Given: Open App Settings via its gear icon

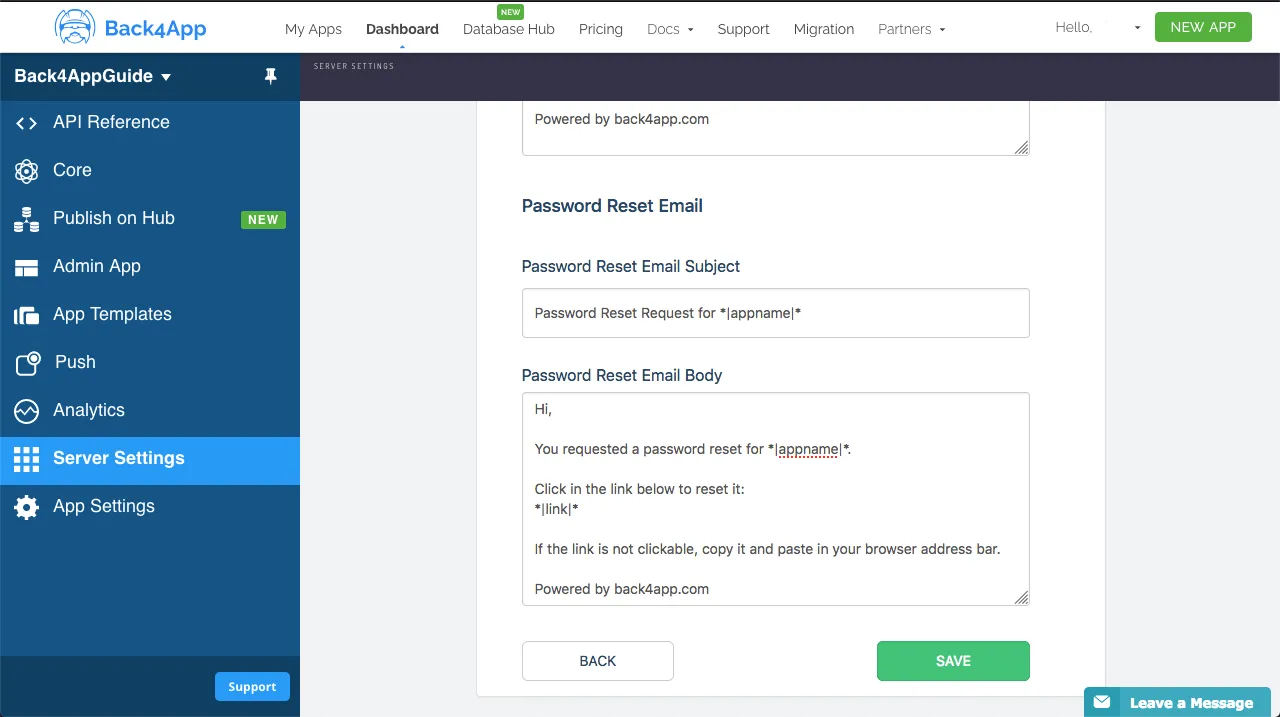Looking at the screenshot, I should (26, 506).
